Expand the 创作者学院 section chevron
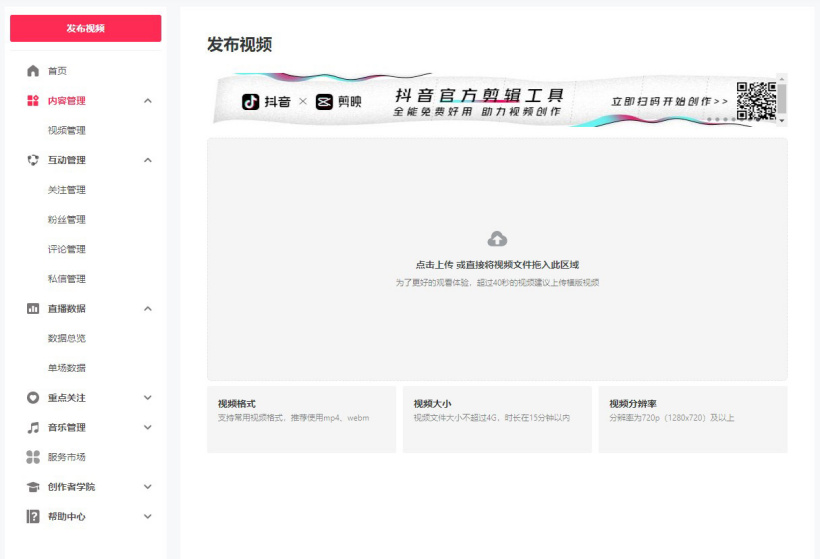The width and height of the screenshot is (820, 559). pos(148,487)
